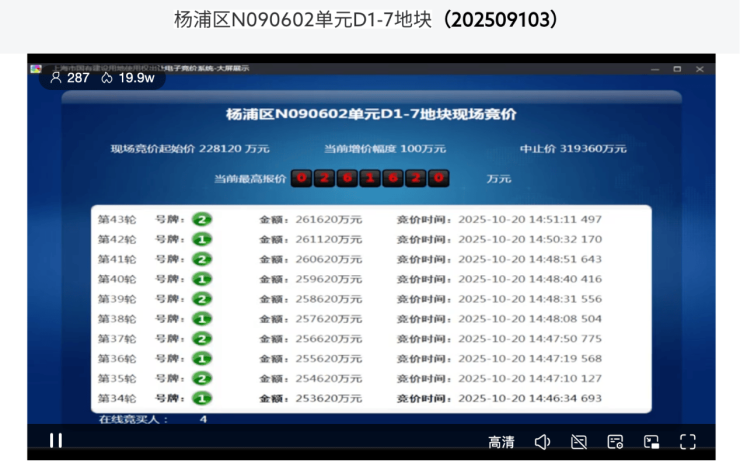Pause the live video playback
This screenshot has width=740, height=466.
coord(56,441)
